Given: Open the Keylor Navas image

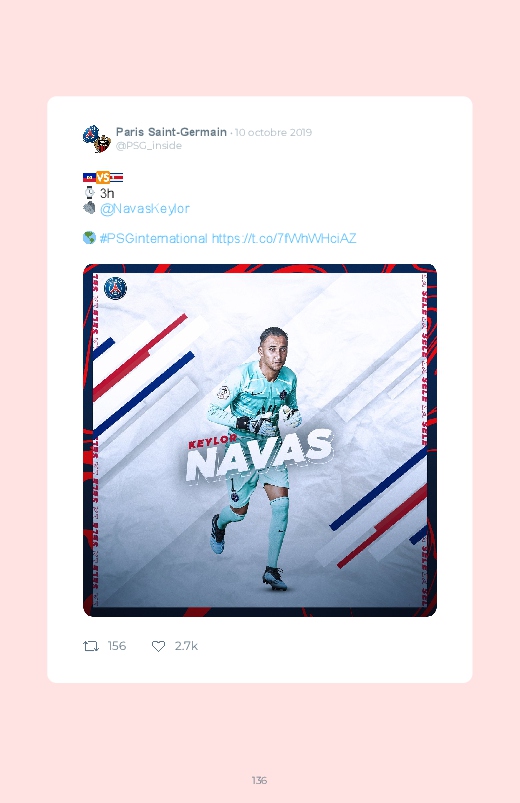Looking at the screenshot, I should click(260, 440).
